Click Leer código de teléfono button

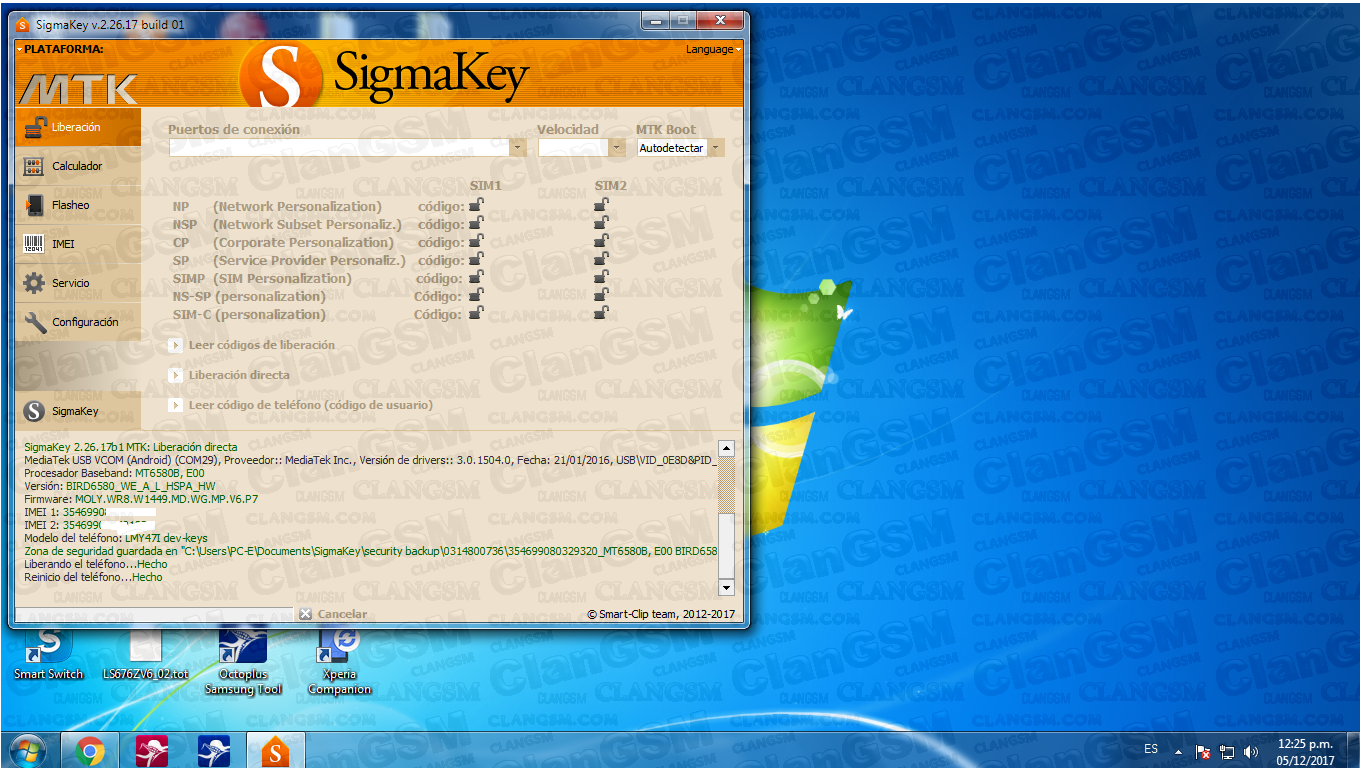(301, 405)
